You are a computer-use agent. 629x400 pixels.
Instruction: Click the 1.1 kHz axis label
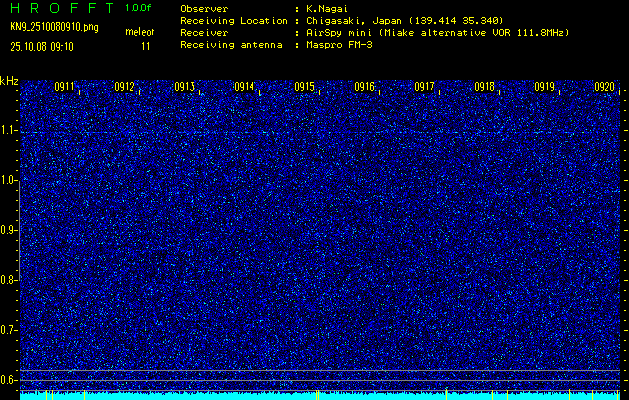[x=9, y=130]
